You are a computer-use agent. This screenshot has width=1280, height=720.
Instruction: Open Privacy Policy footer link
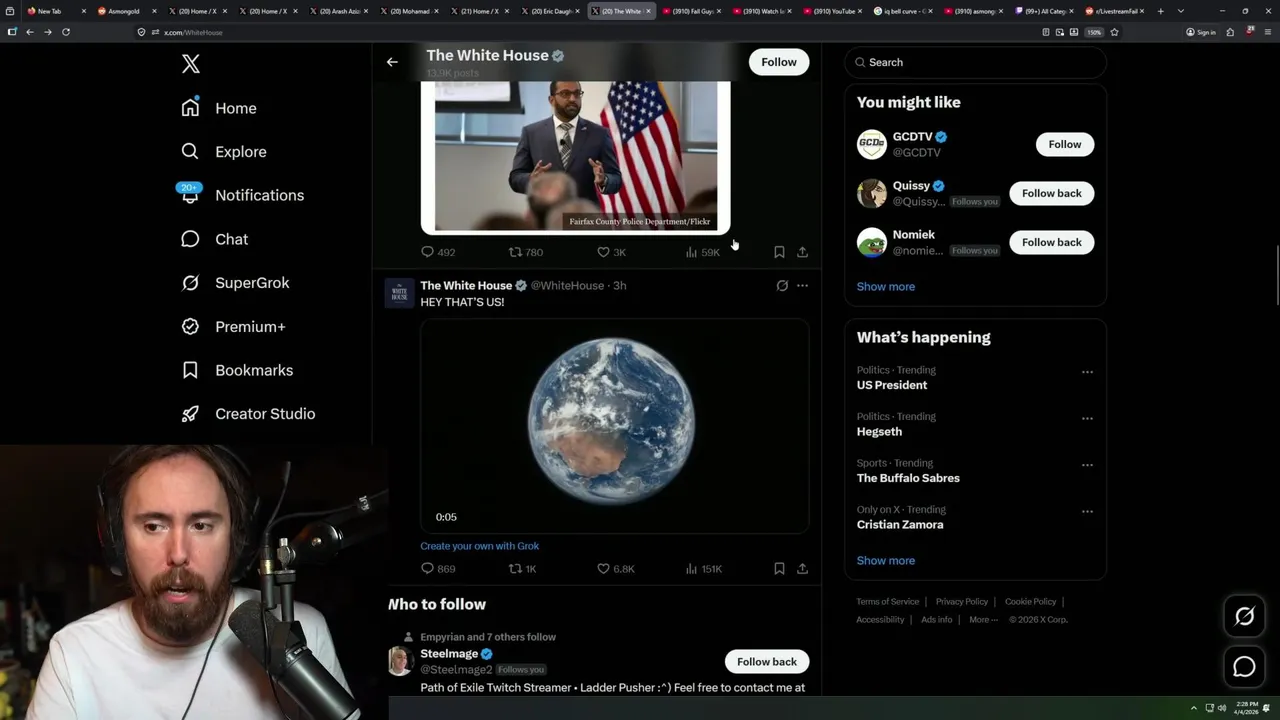click(961, 602)
